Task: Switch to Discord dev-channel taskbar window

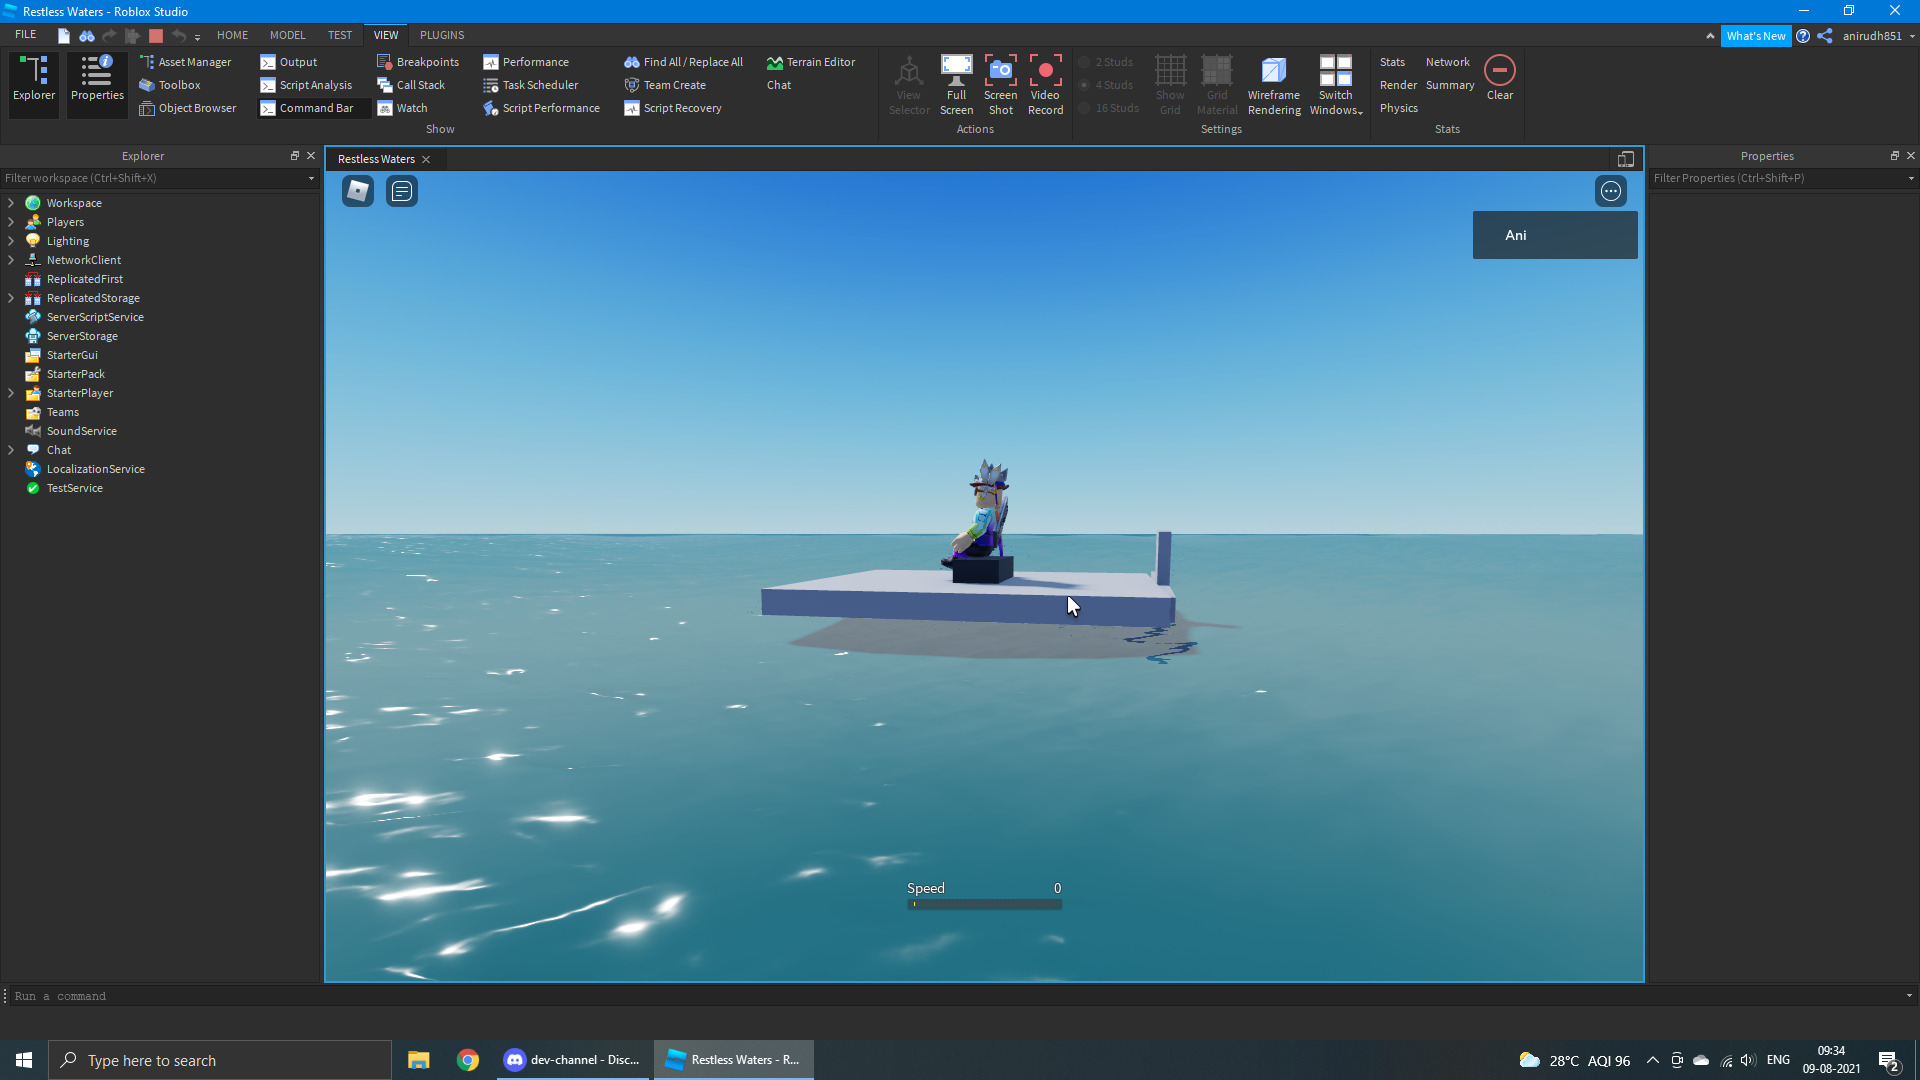Action: click(573, 1060)
